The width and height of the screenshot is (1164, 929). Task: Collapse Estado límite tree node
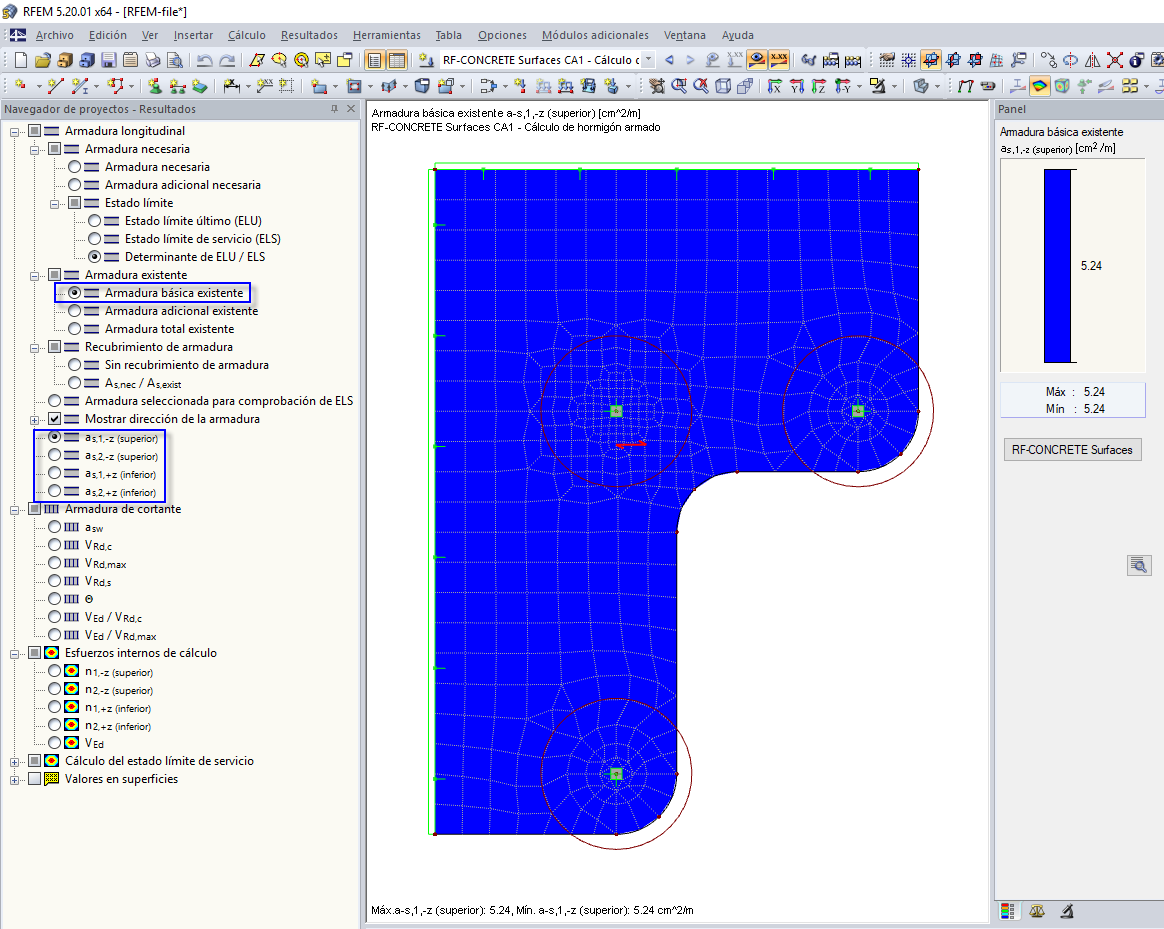pyautogui.click(x=54, y=204)
